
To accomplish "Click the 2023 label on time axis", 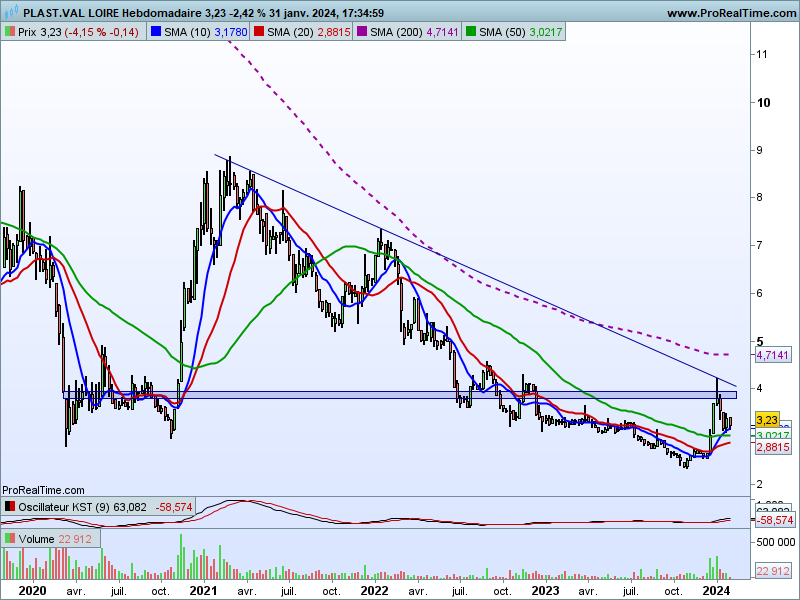I will pos(545,591).
